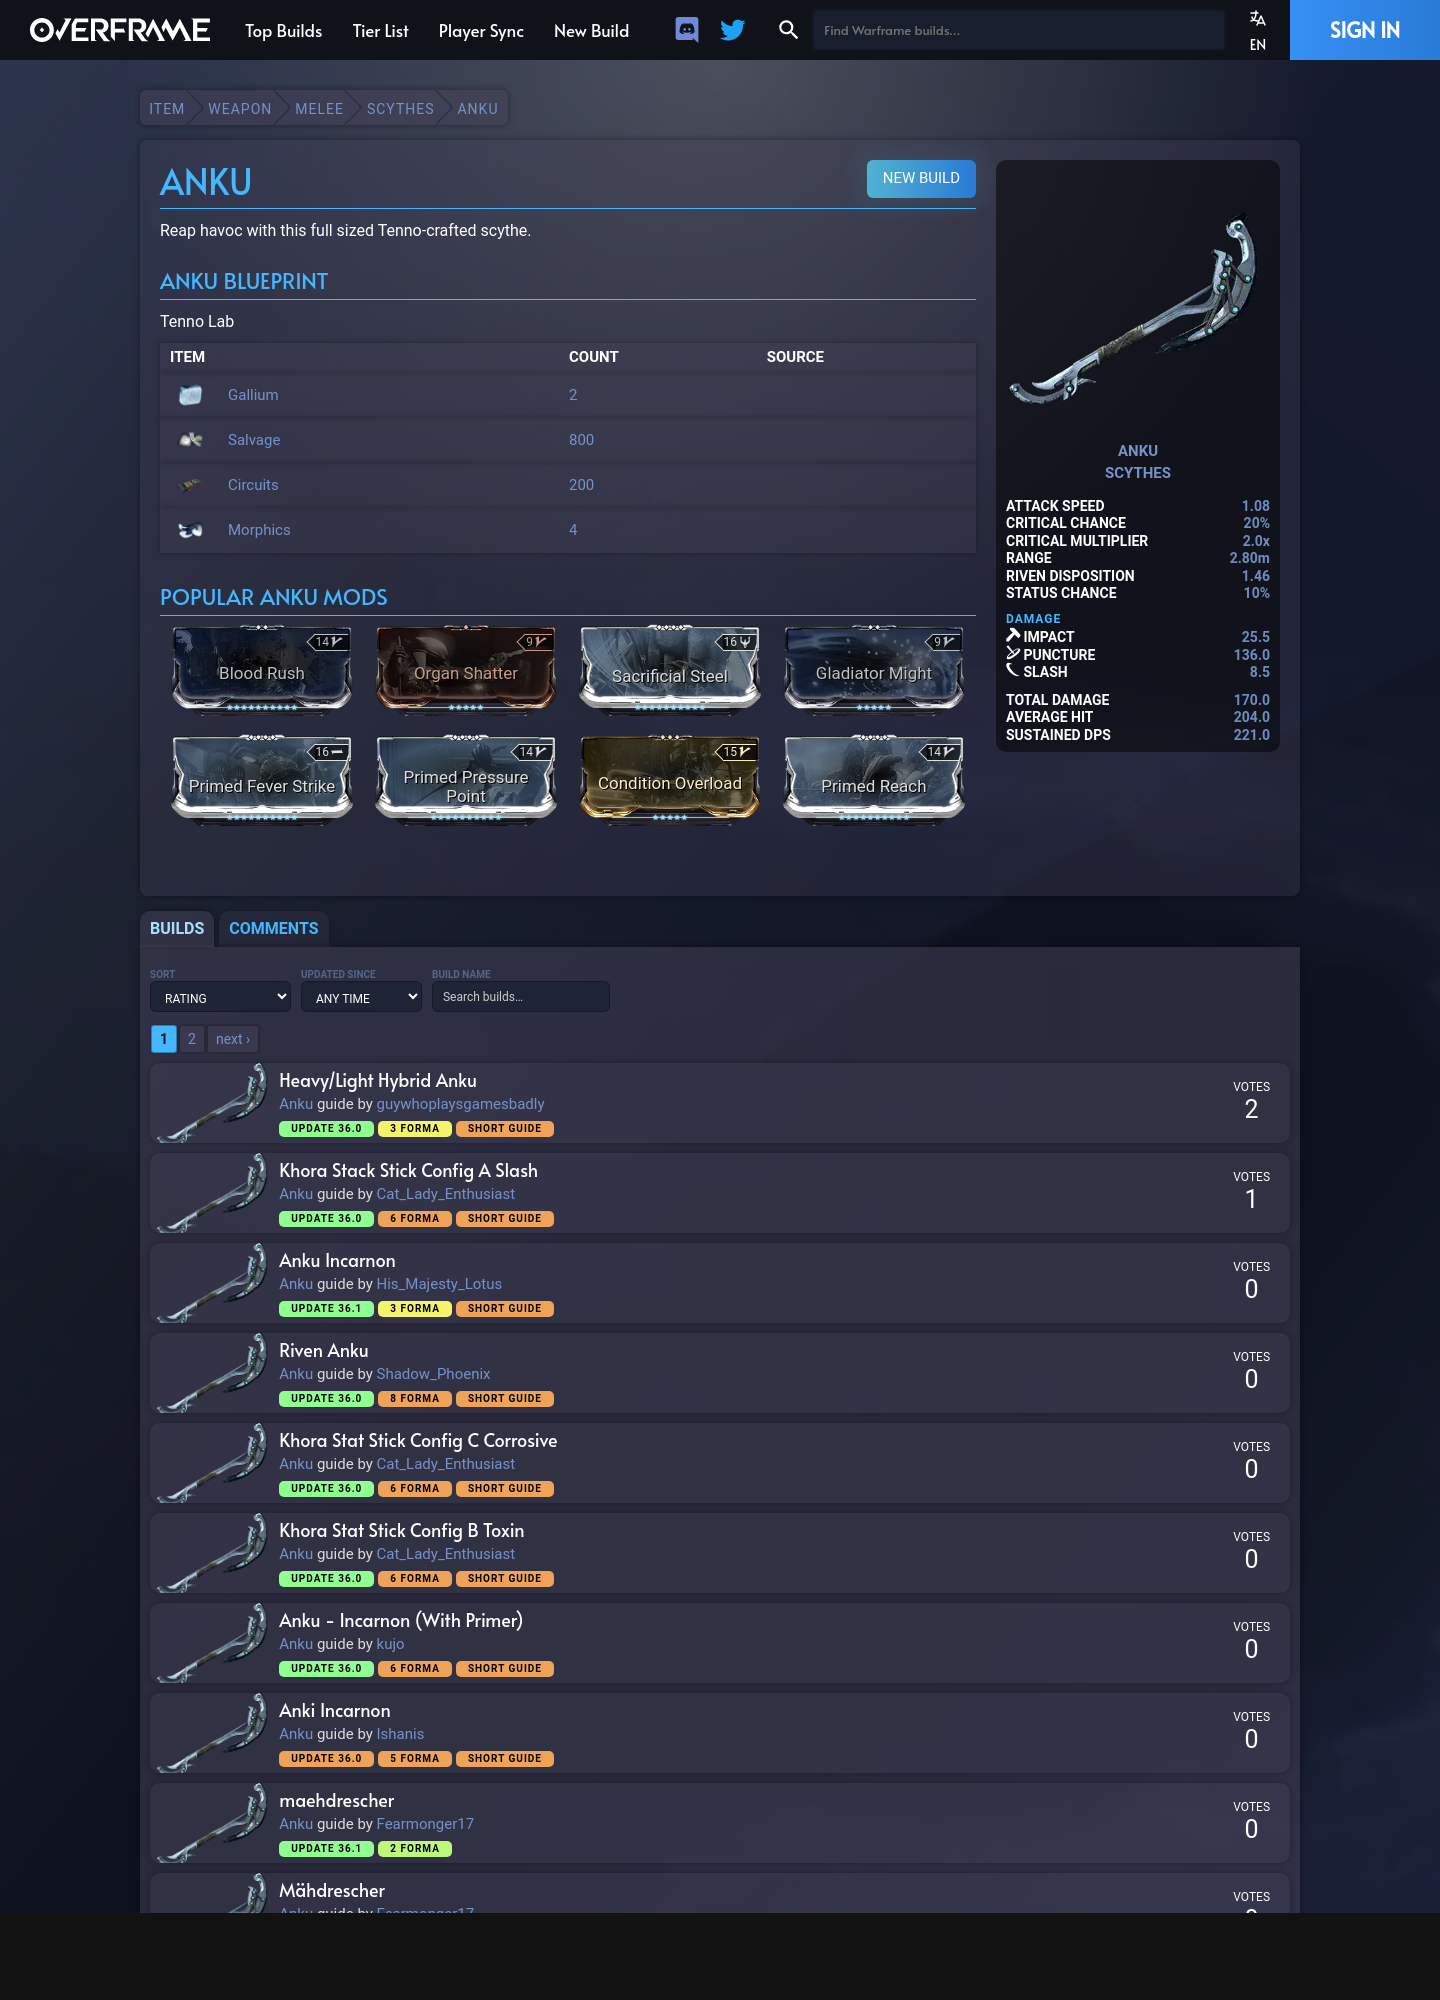The width and height of the screenshot is (1440, 2000).
Task: Switch to the Comments tab
Action: (x=274, y=928)
